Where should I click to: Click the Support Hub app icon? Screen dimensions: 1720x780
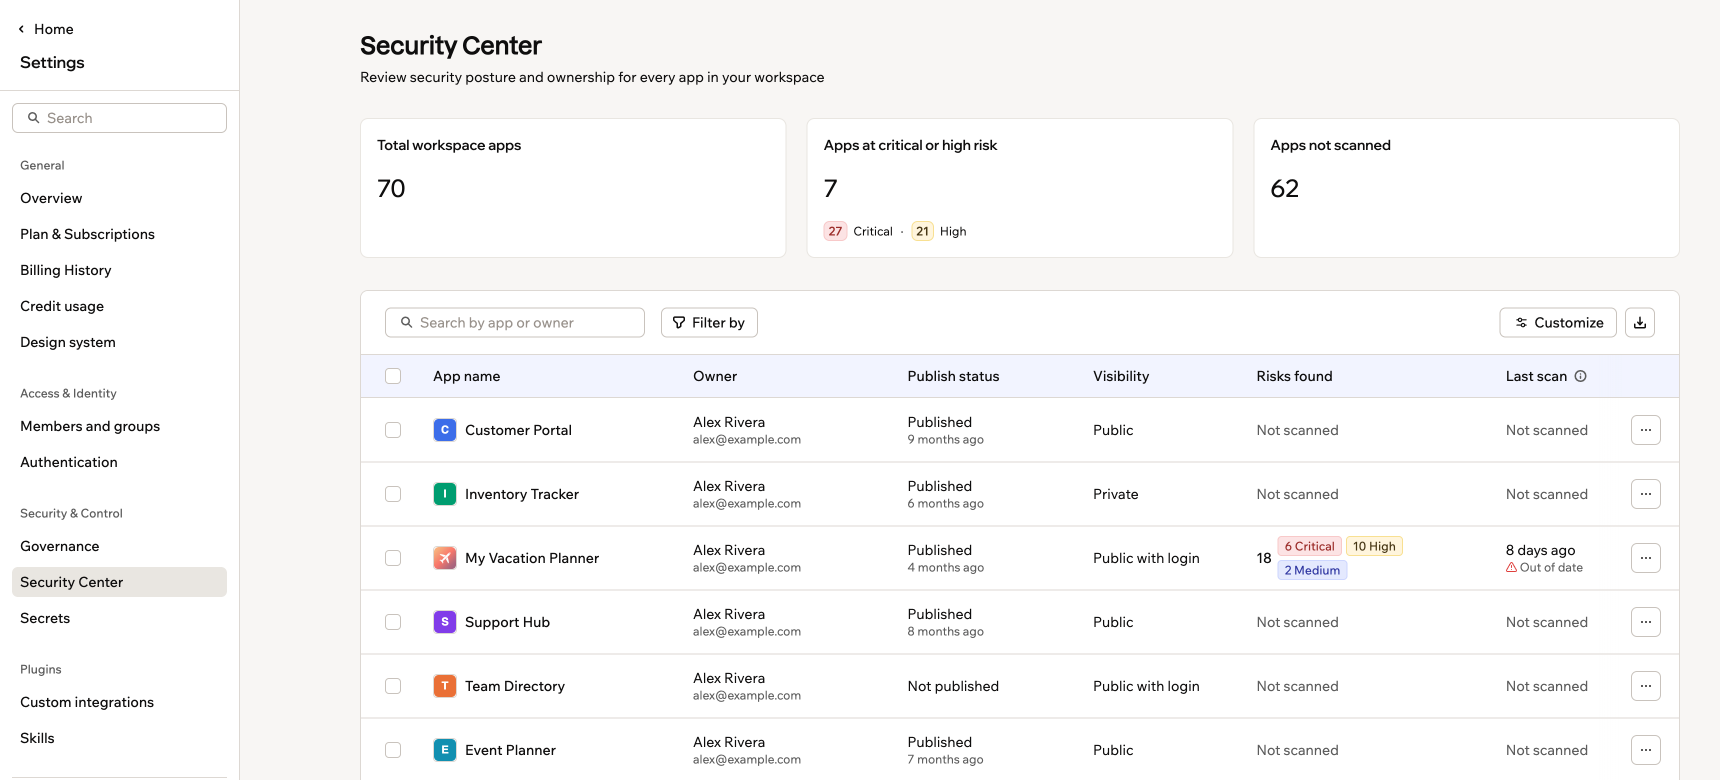pos(445,622)
